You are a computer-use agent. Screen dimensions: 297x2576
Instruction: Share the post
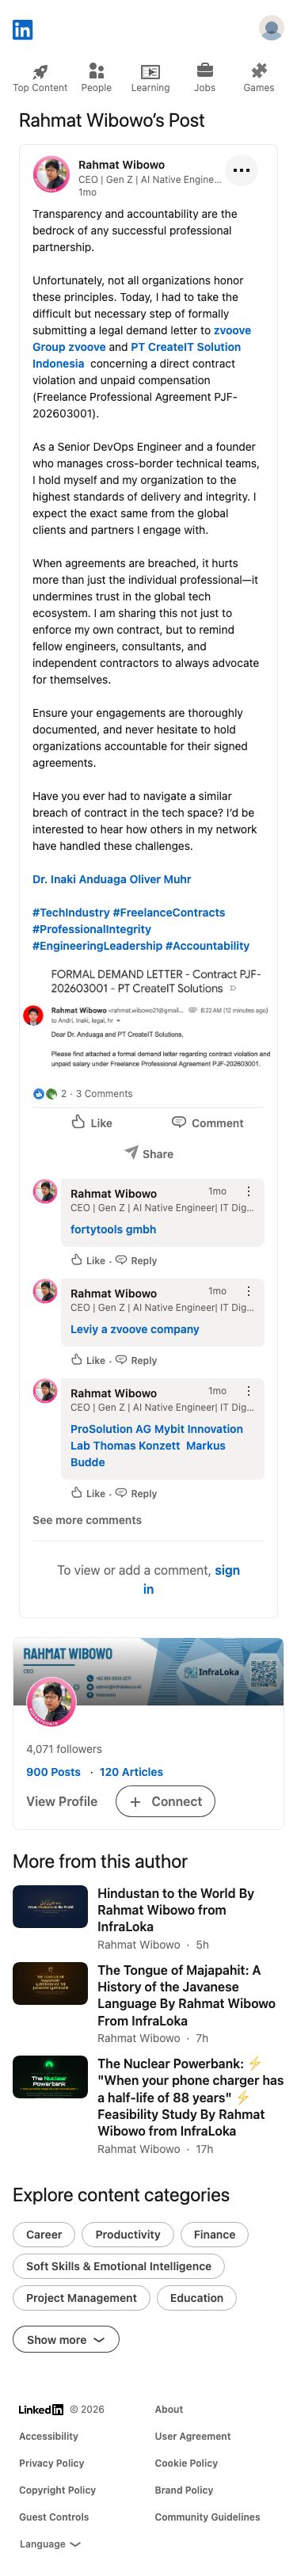(148, 1153)
